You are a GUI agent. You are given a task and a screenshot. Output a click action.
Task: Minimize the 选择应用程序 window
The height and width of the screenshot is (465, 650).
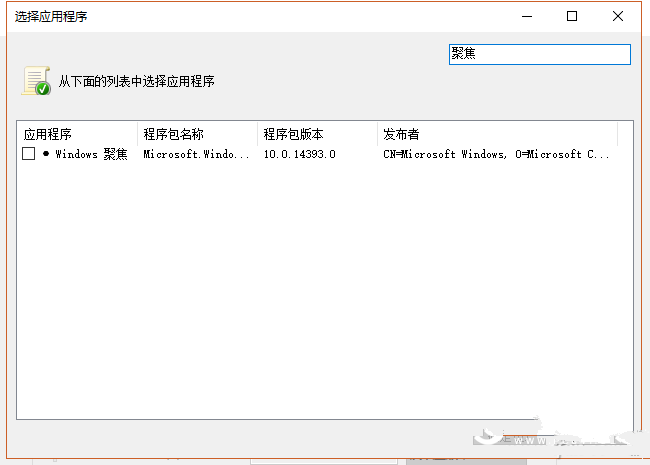point(527,17)
